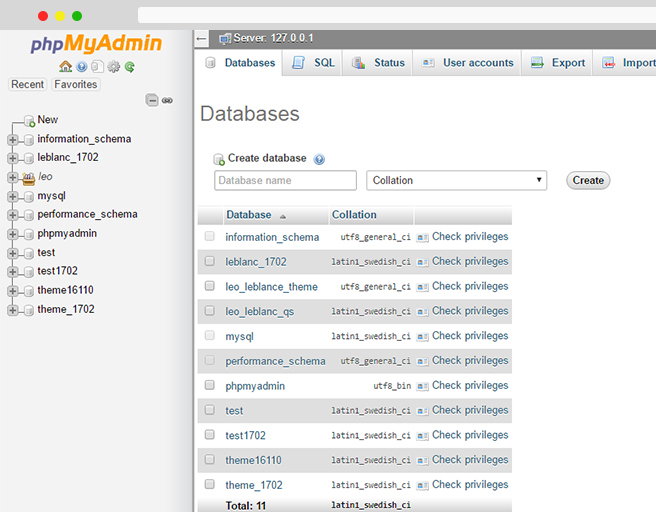This screenshot has height=512, width=656.
Task: Expand mysql tree node
Action: point(13,197)
